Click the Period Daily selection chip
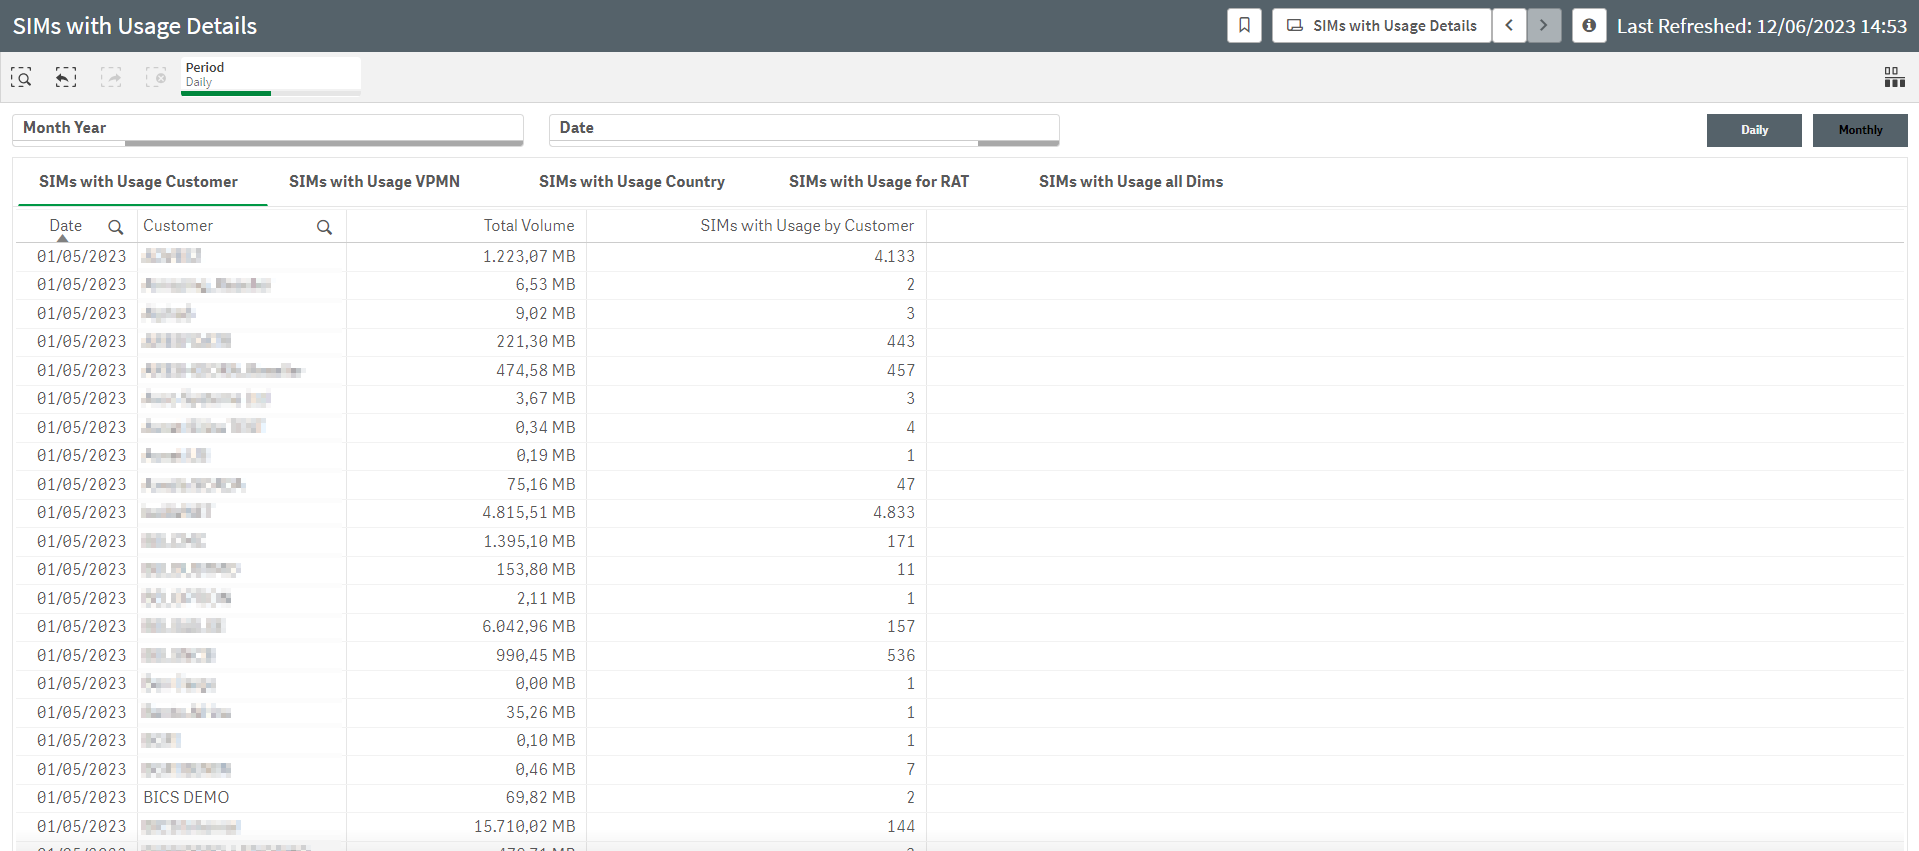Screen dimensions: 1919x851 [270, 75]
